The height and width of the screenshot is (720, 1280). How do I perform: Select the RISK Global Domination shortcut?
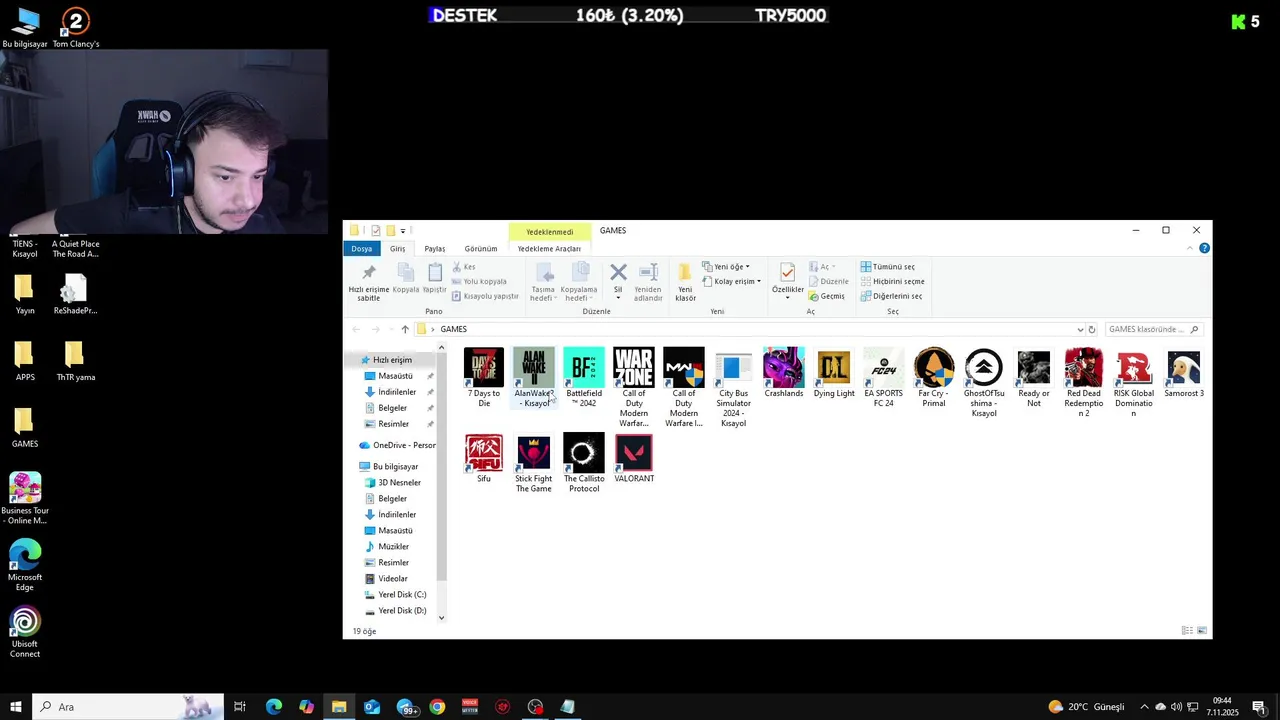coord(1134,382)
